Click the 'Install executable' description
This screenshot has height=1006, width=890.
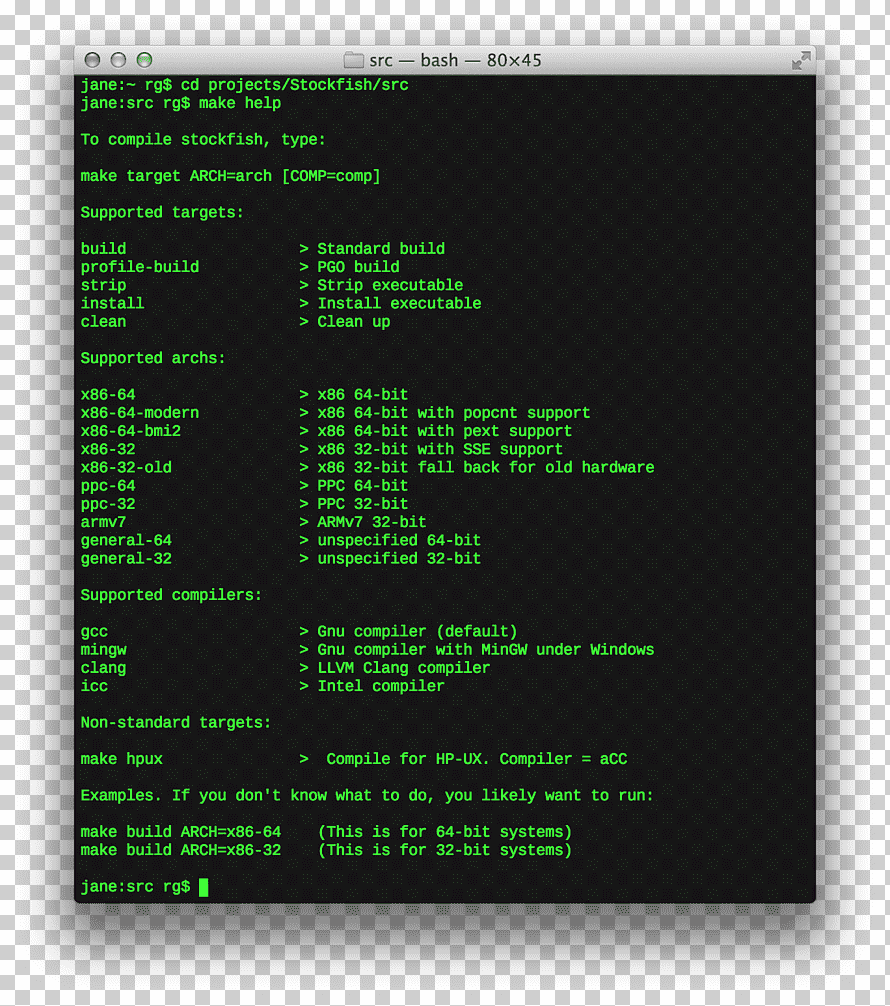[x=399, y=303]
